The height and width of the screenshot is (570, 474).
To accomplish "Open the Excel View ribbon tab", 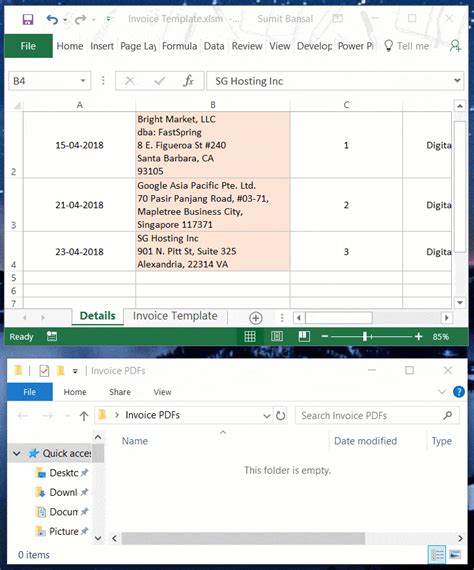I will click(280, 46).
